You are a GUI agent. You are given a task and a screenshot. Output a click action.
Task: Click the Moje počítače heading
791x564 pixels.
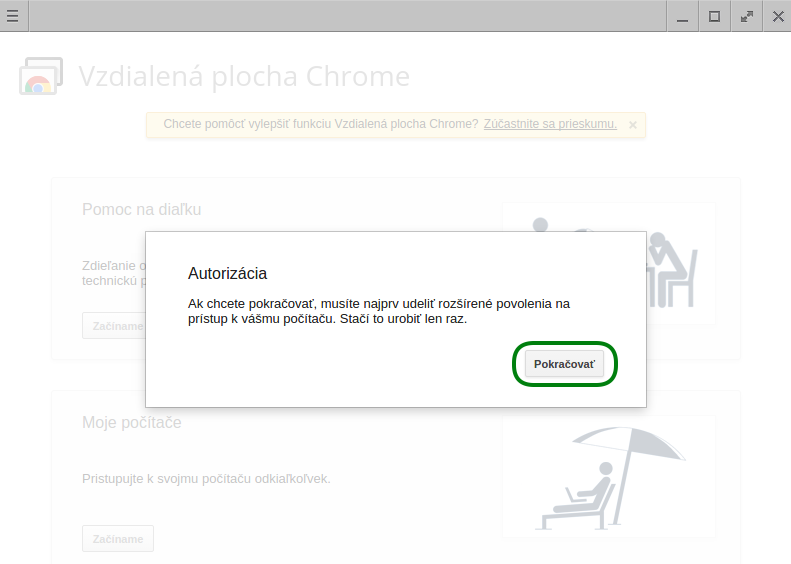(132, 422)
